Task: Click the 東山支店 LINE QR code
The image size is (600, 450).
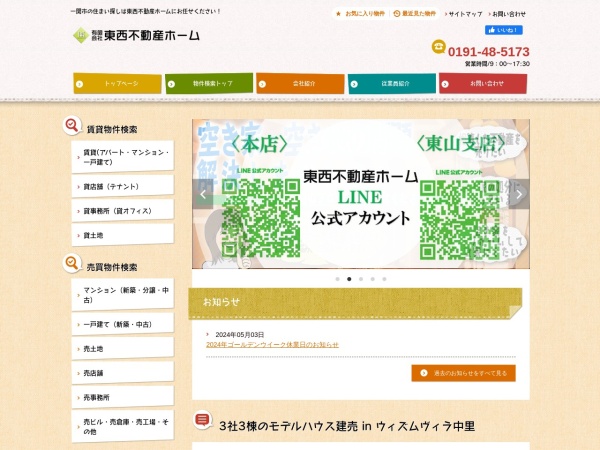Action: pyautogui.click(x=460, y=220)
